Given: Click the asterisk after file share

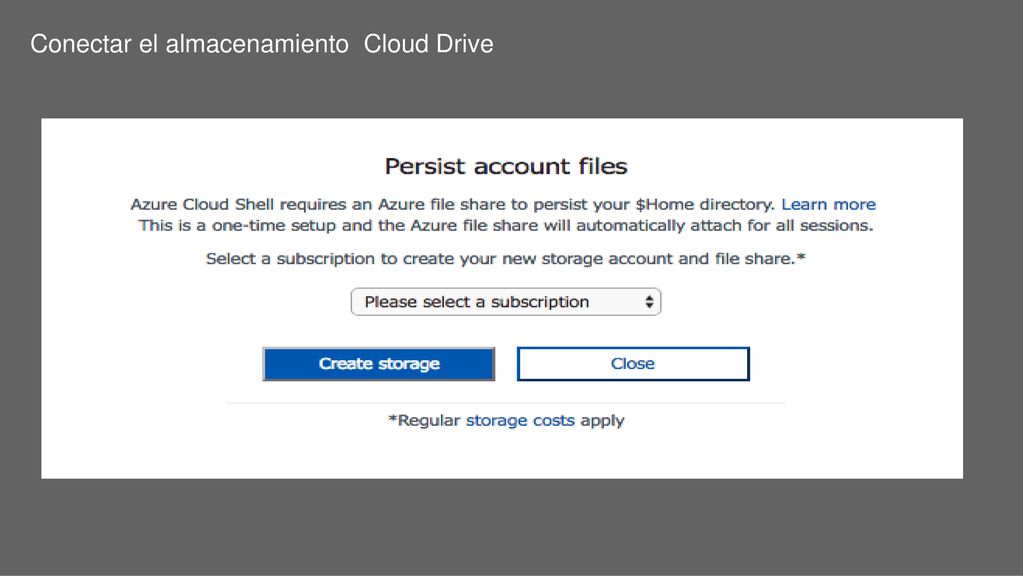Looking at the screenshot, I should 801,258.
